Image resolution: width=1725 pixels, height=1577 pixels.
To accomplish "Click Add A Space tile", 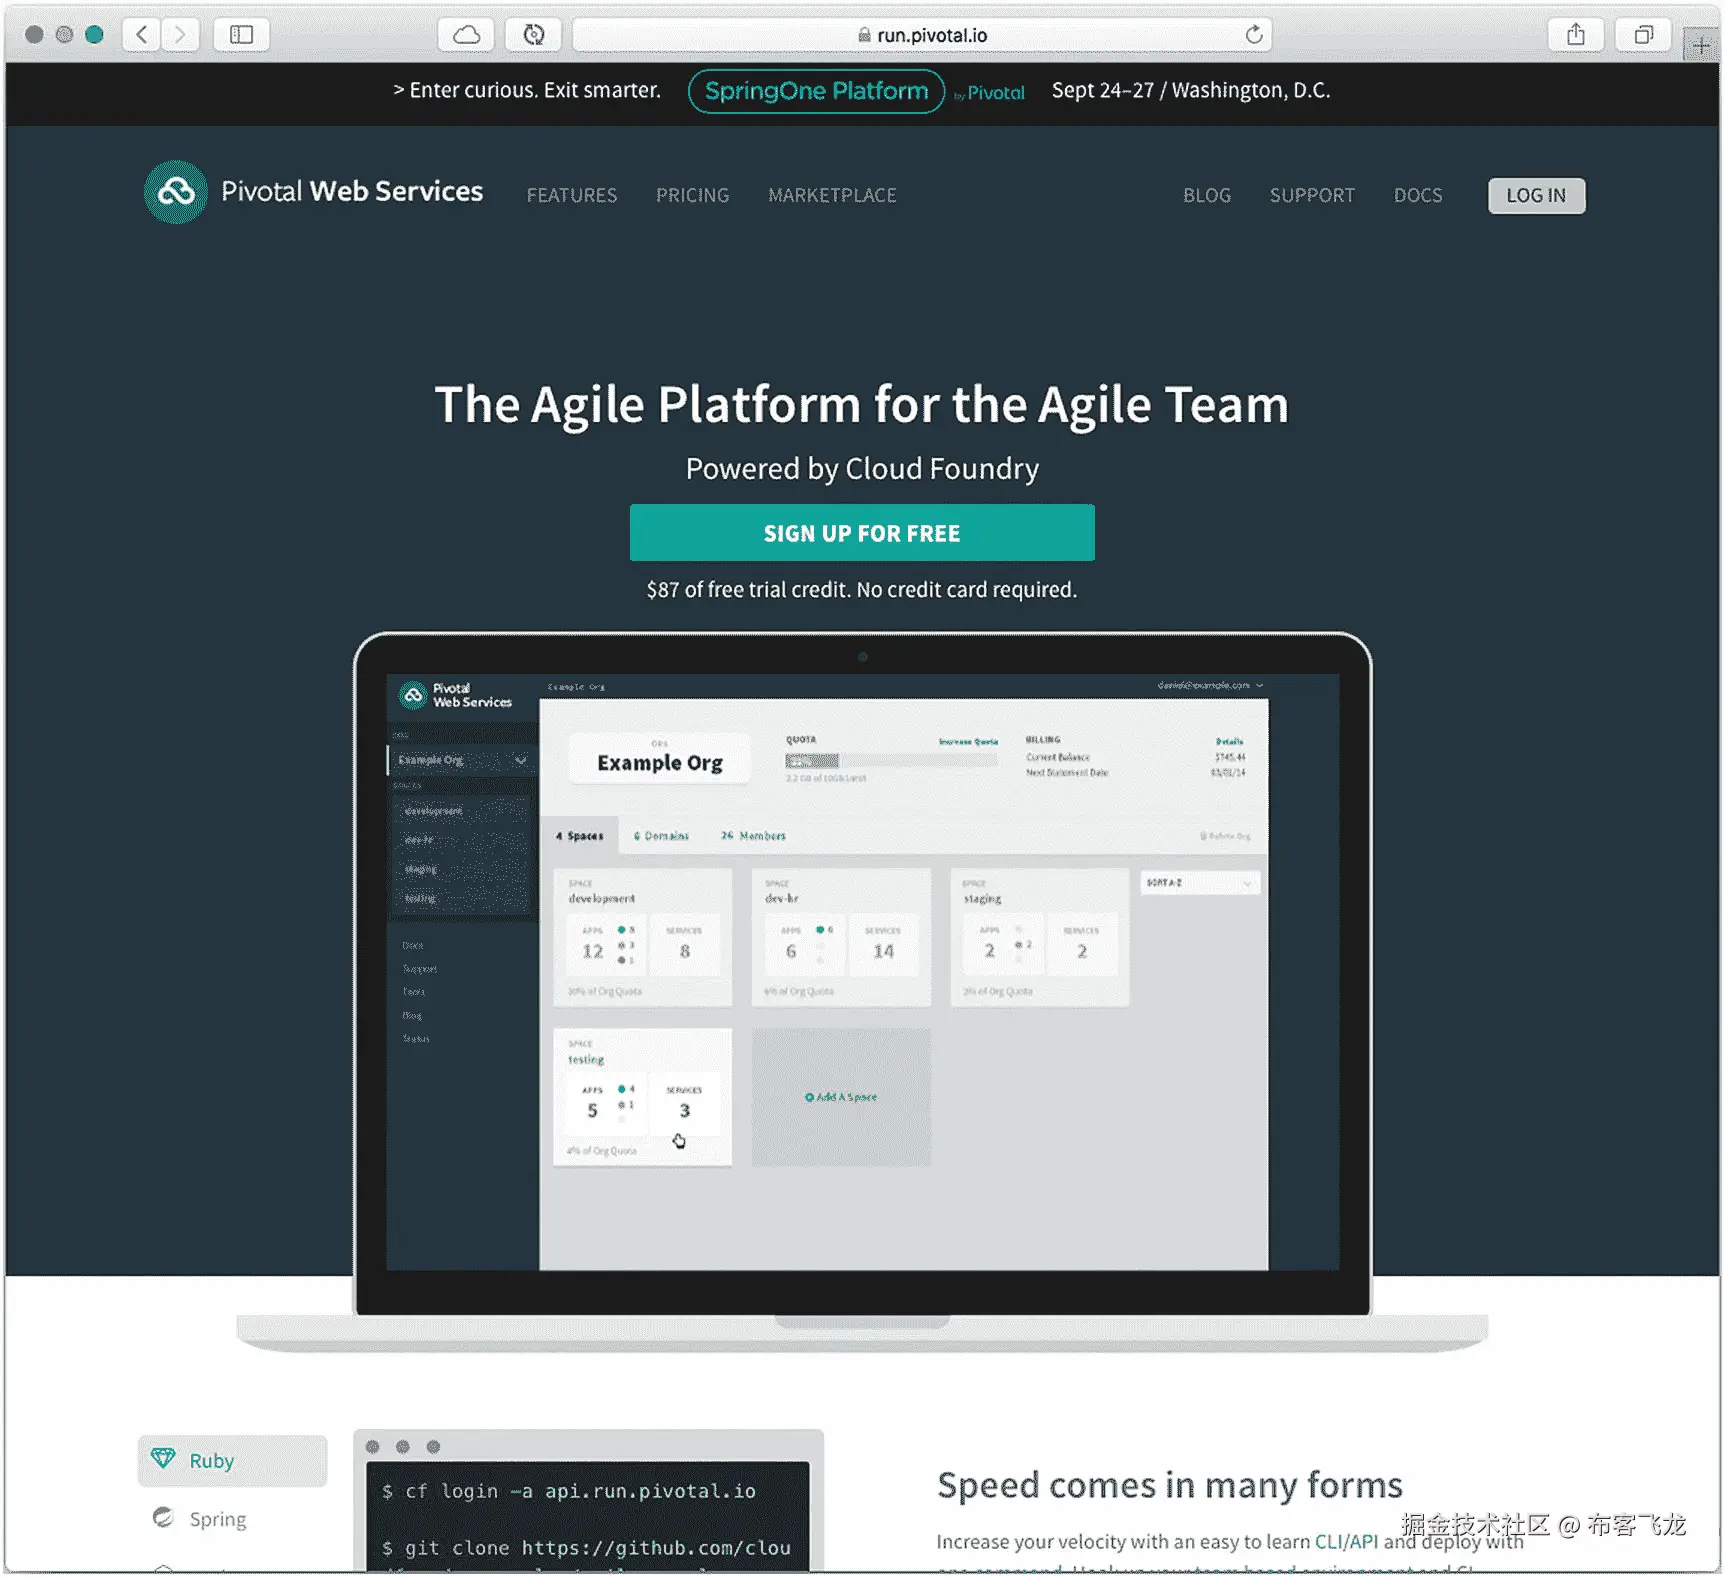I will (841, 1097).
